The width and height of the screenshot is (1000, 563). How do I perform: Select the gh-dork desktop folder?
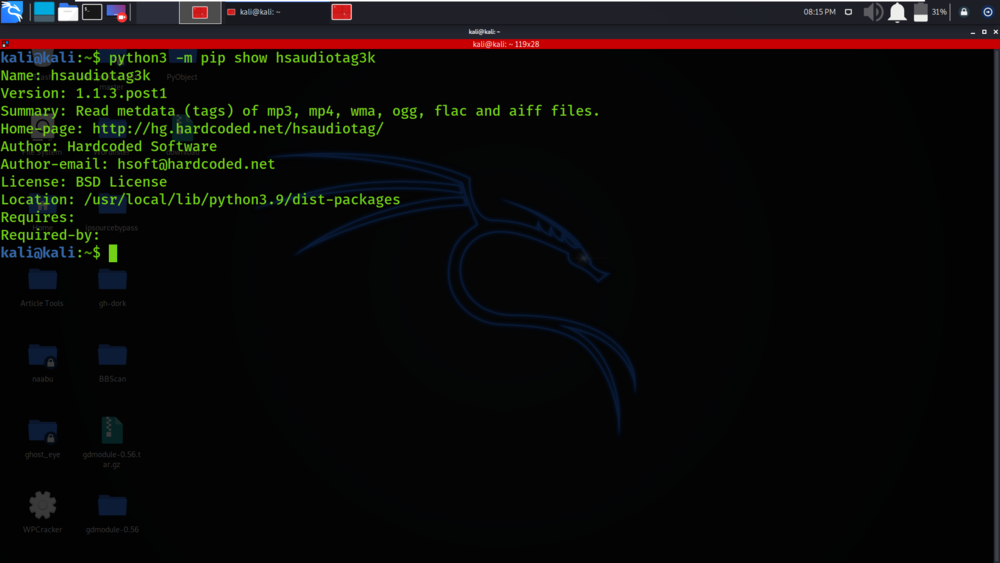coord(112,287)
